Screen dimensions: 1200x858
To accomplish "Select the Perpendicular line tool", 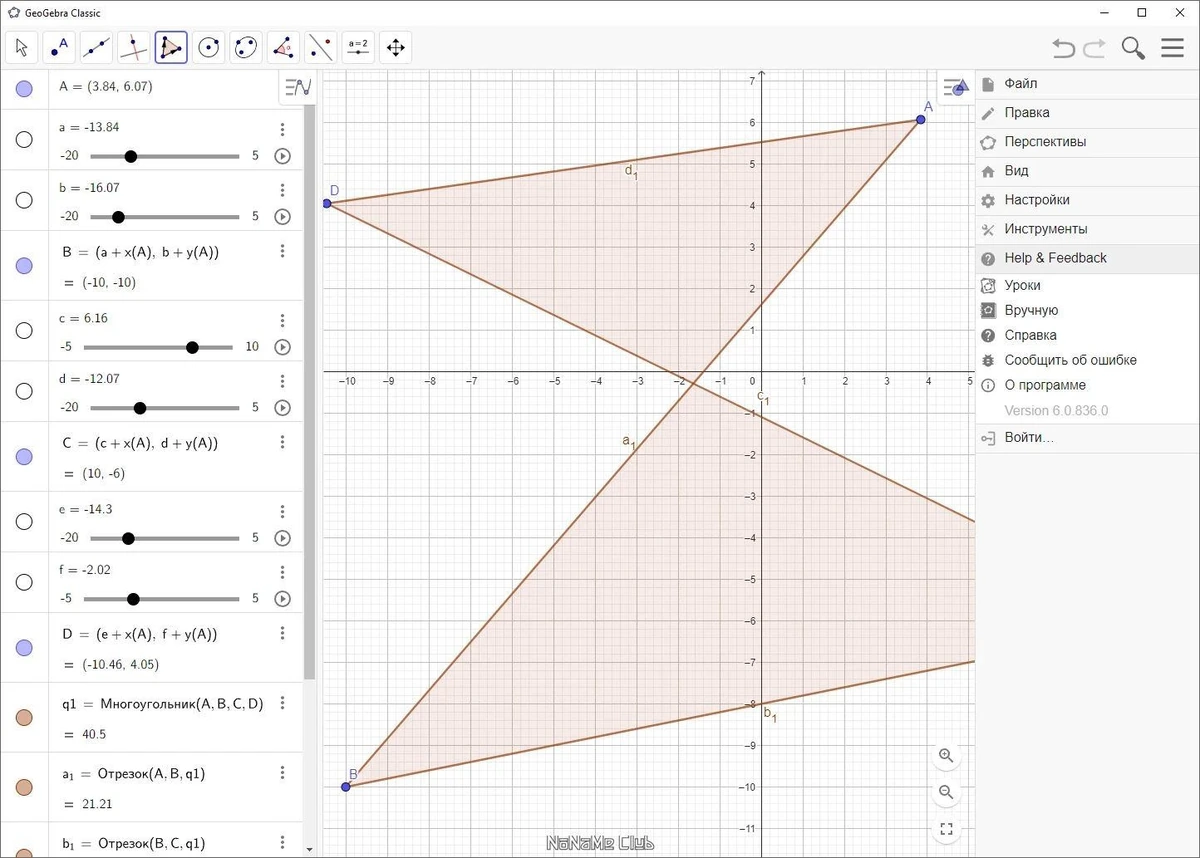I will coord(134,47).
